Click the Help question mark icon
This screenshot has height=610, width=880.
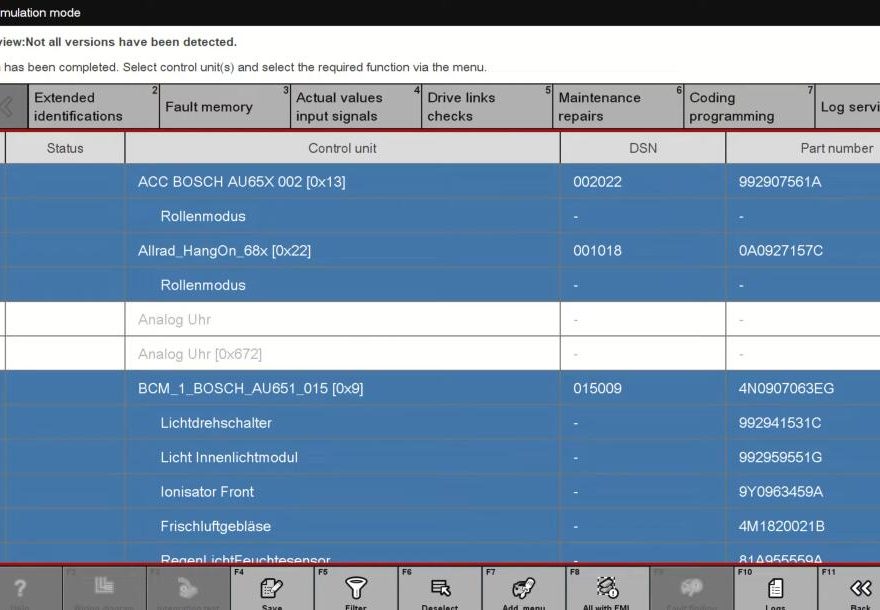pos(20,589)
